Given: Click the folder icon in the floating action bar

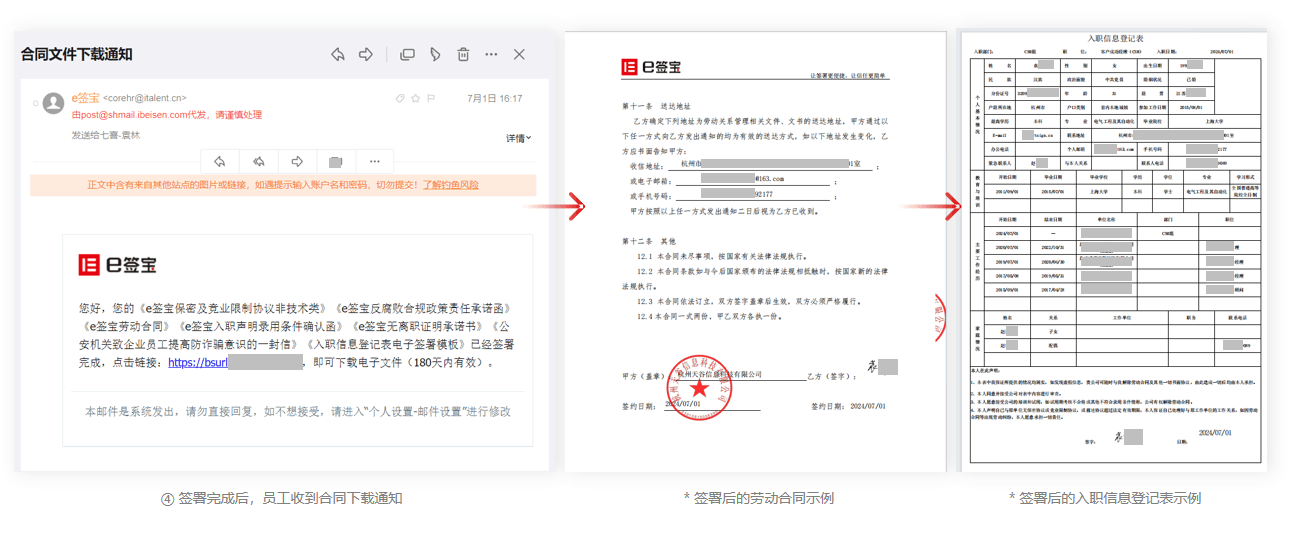Looking at the screenshot, I should click(335, 161).
